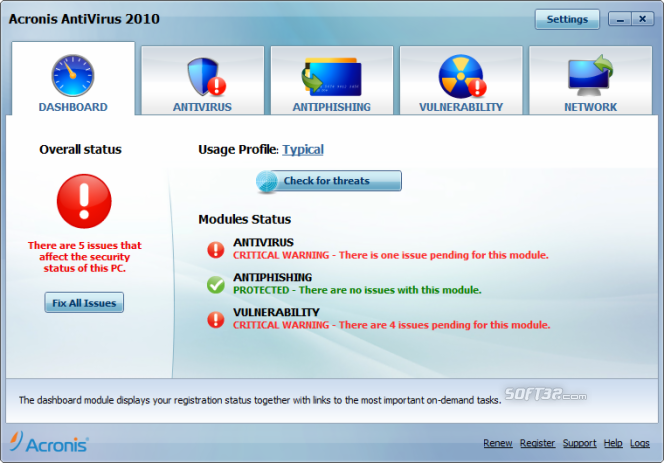Click the '5 issues' overall status text
This screenshot has width=664, height=463.
pos(84,257)
